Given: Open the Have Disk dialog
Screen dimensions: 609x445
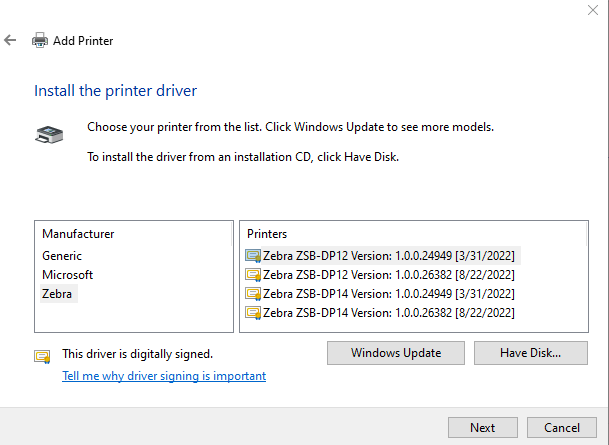Looking at the screenshot, I should click(531, 353).
